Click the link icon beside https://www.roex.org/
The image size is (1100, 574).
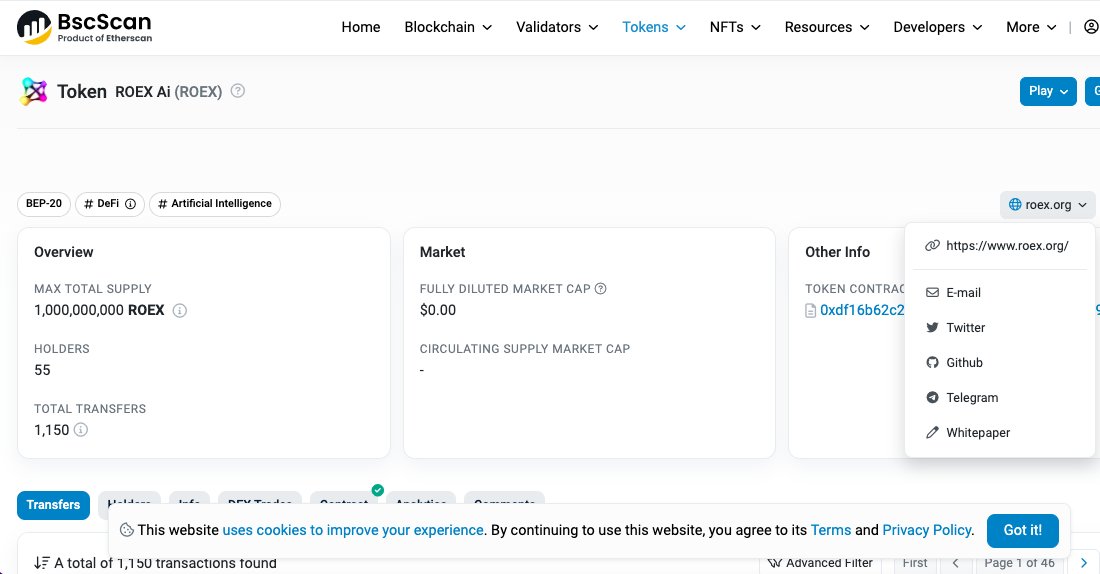(x=932, y=246)
